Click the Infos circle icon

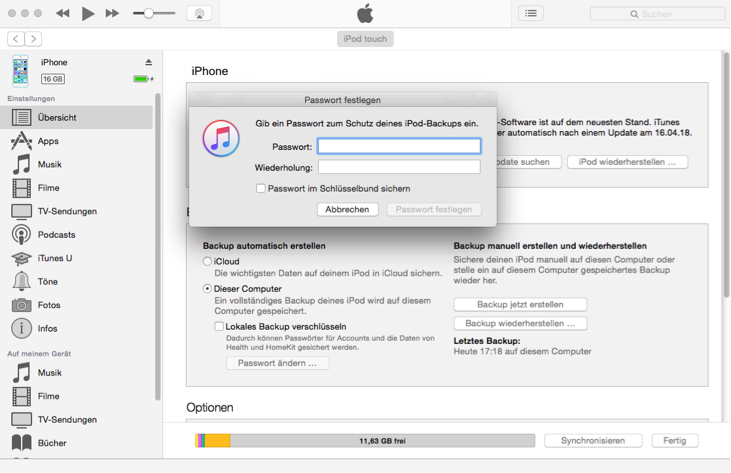click(x=21, y=329)
